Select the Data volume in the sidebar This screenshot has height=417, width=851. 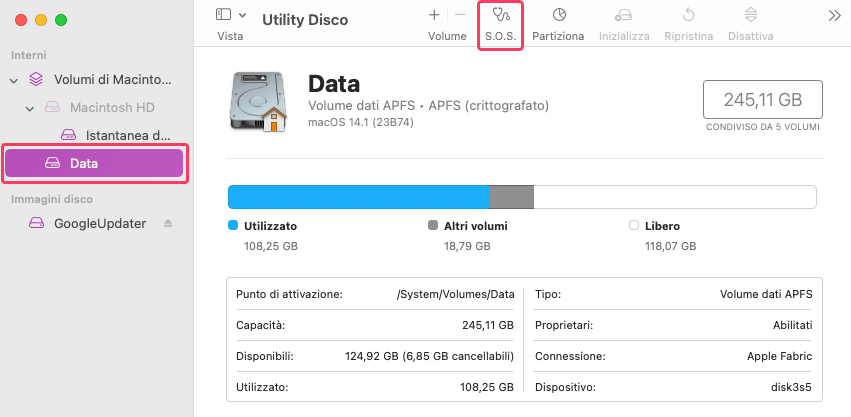(96, 163)
